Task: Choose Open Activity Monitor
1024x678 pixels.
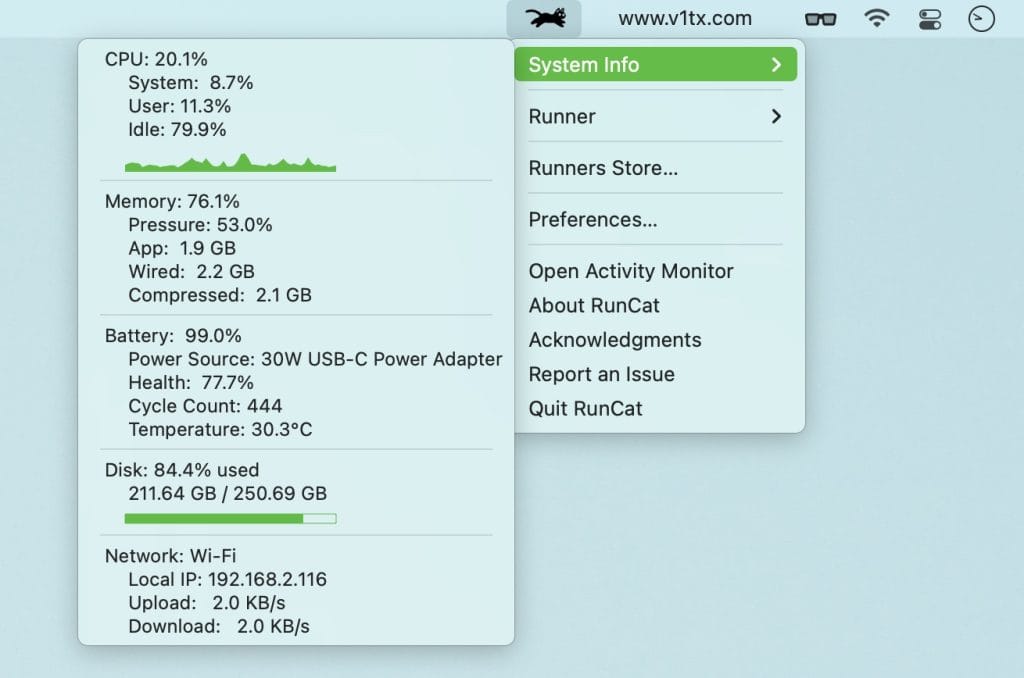Action: click(631, 271)
